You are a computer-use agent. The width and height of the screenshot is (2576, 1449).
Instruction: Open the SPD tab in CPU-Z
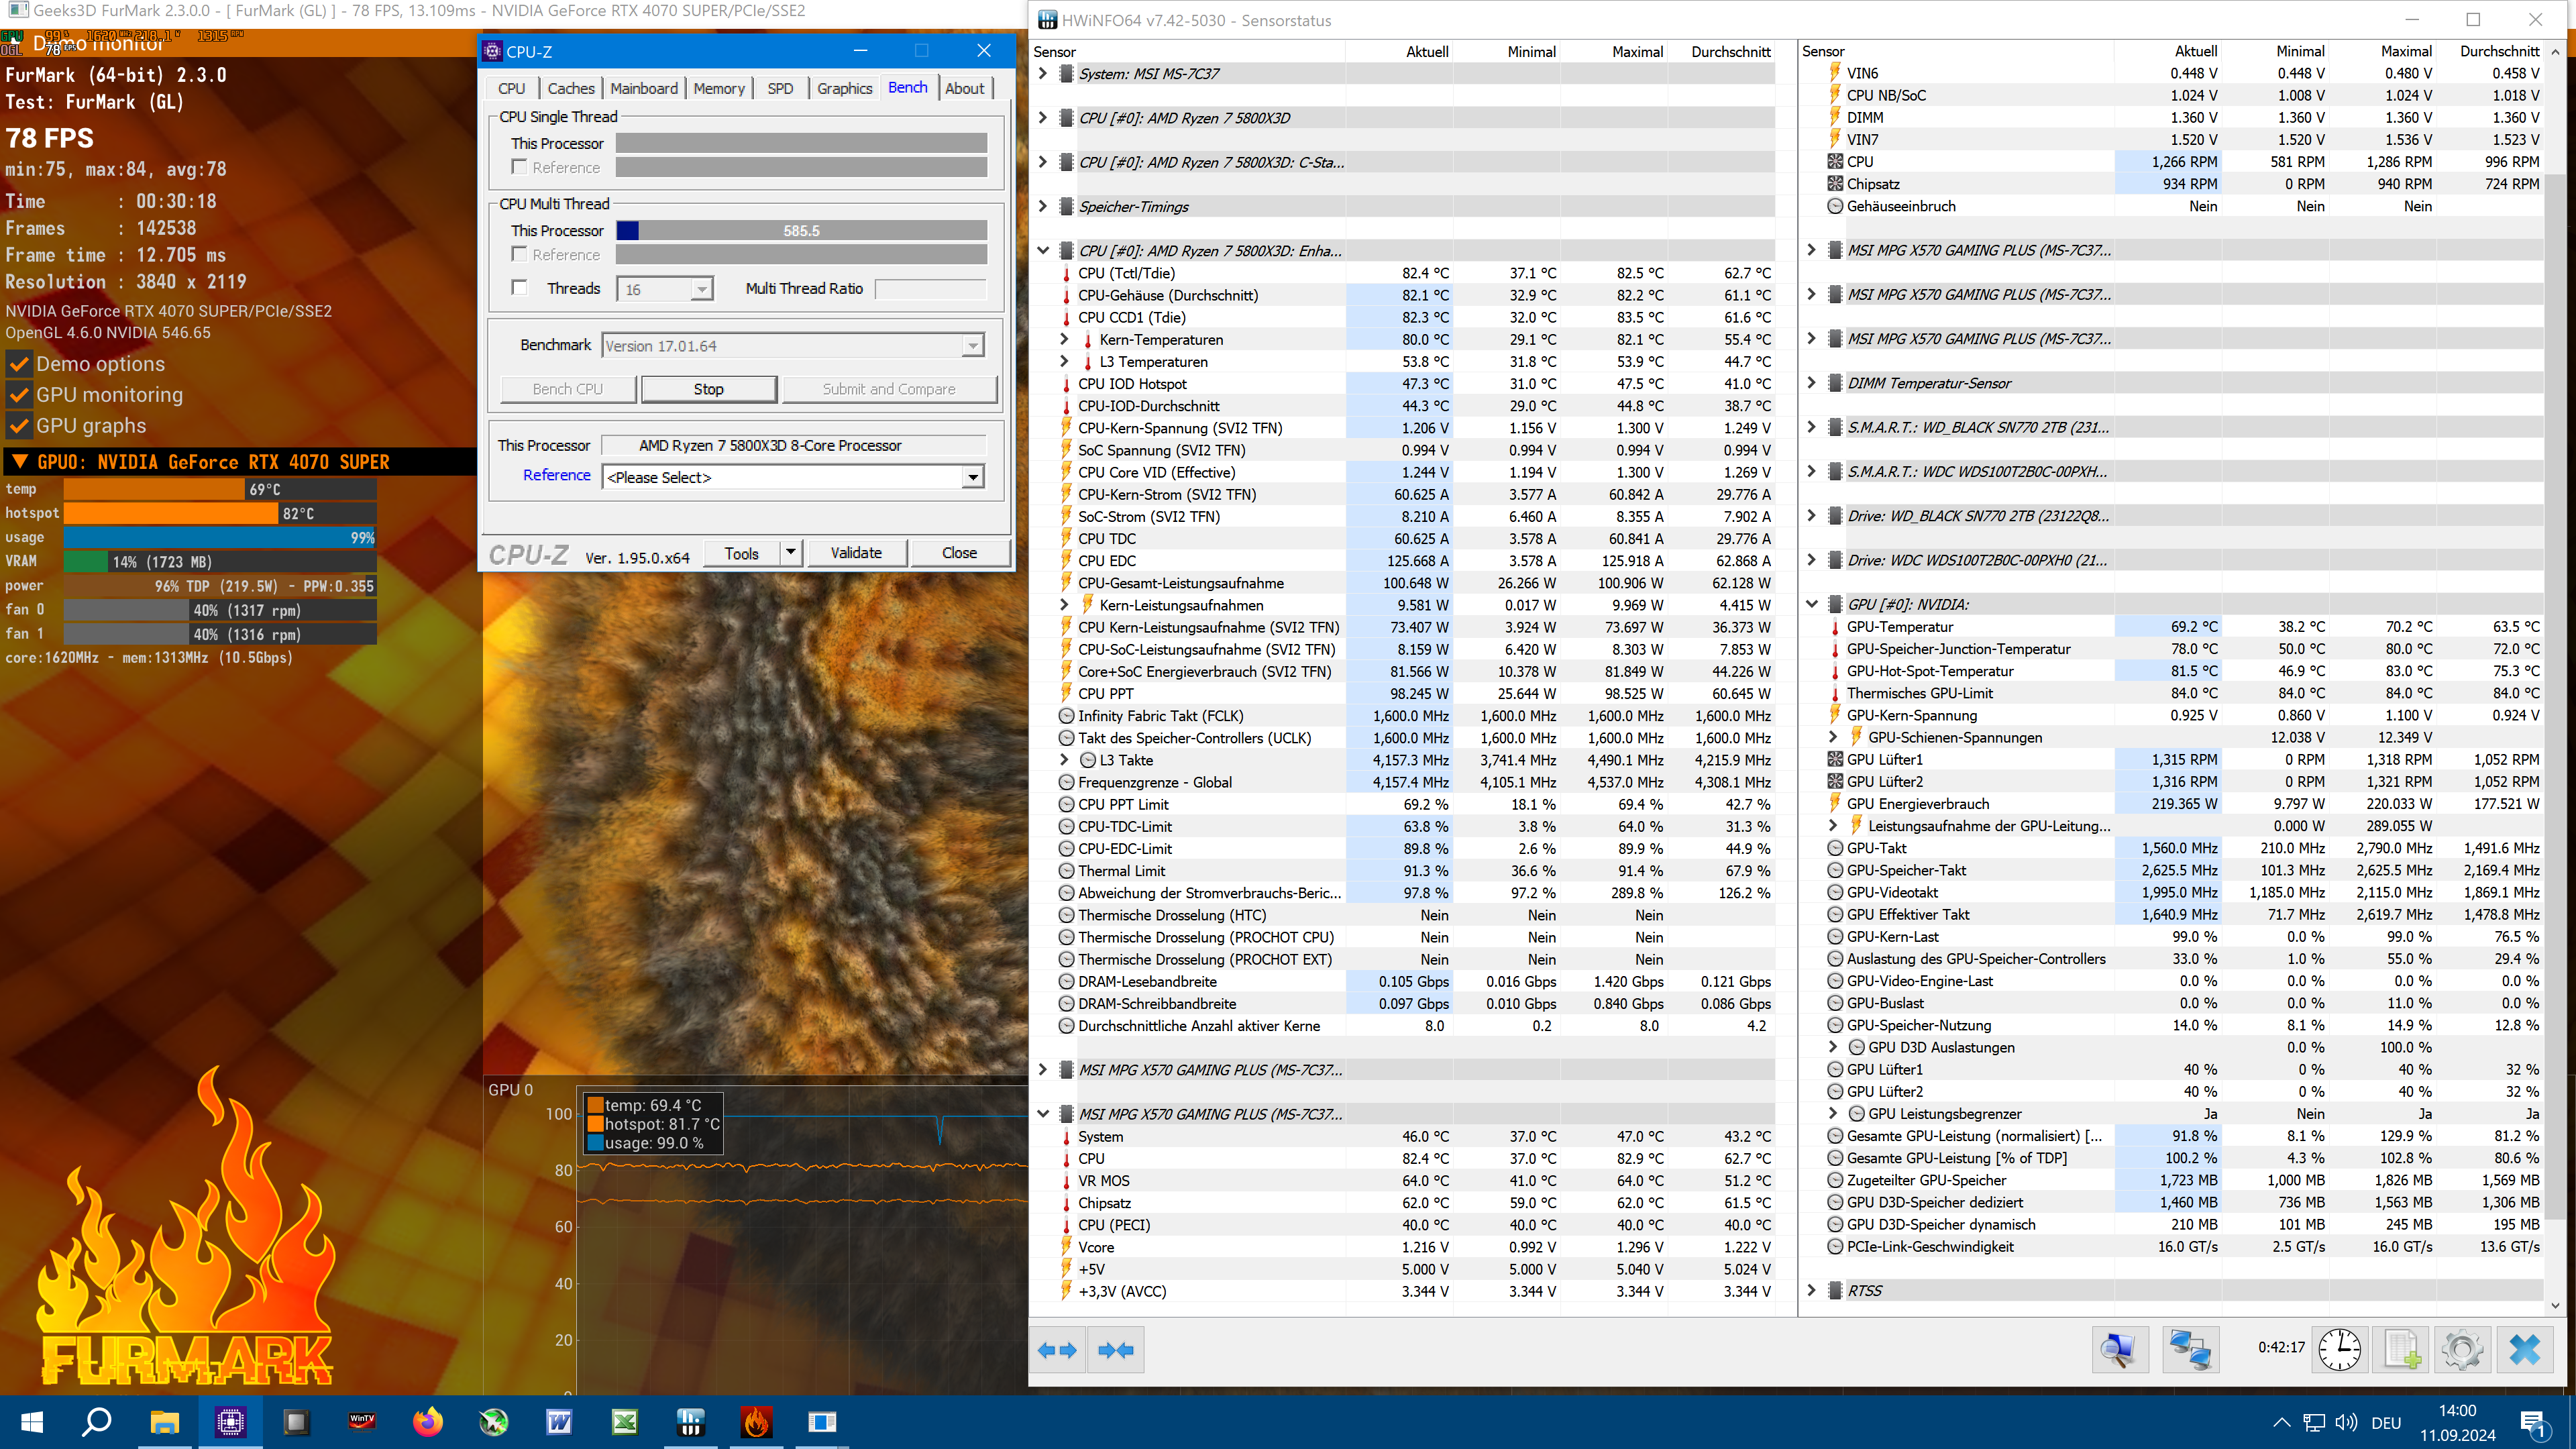pyautogui.click(x=781, y=88)
